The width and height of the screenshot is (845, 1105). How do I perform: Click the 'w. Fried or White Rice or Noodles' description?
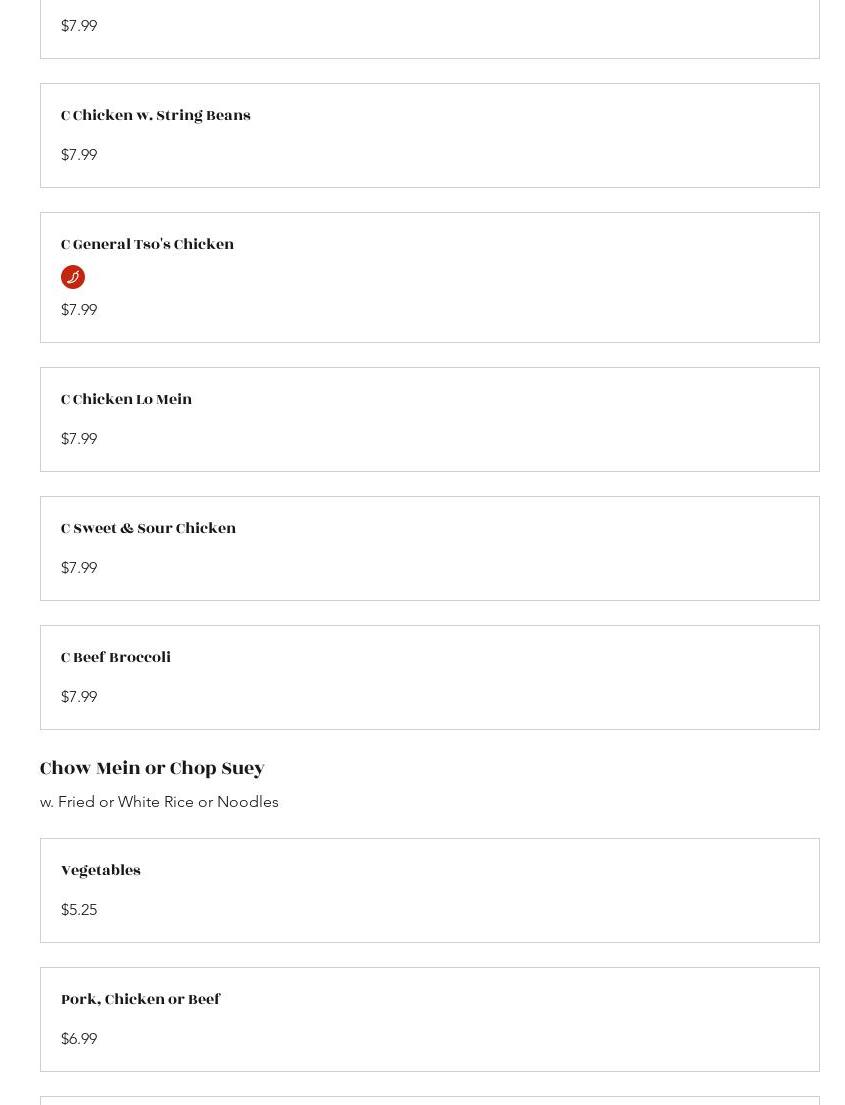point(159,802)
